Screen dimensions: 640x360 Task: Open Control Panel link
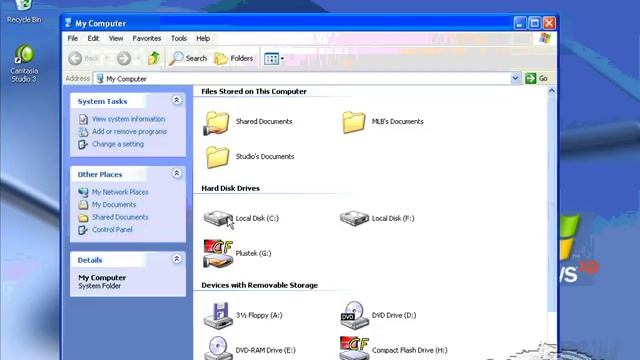tap(112, 229)
